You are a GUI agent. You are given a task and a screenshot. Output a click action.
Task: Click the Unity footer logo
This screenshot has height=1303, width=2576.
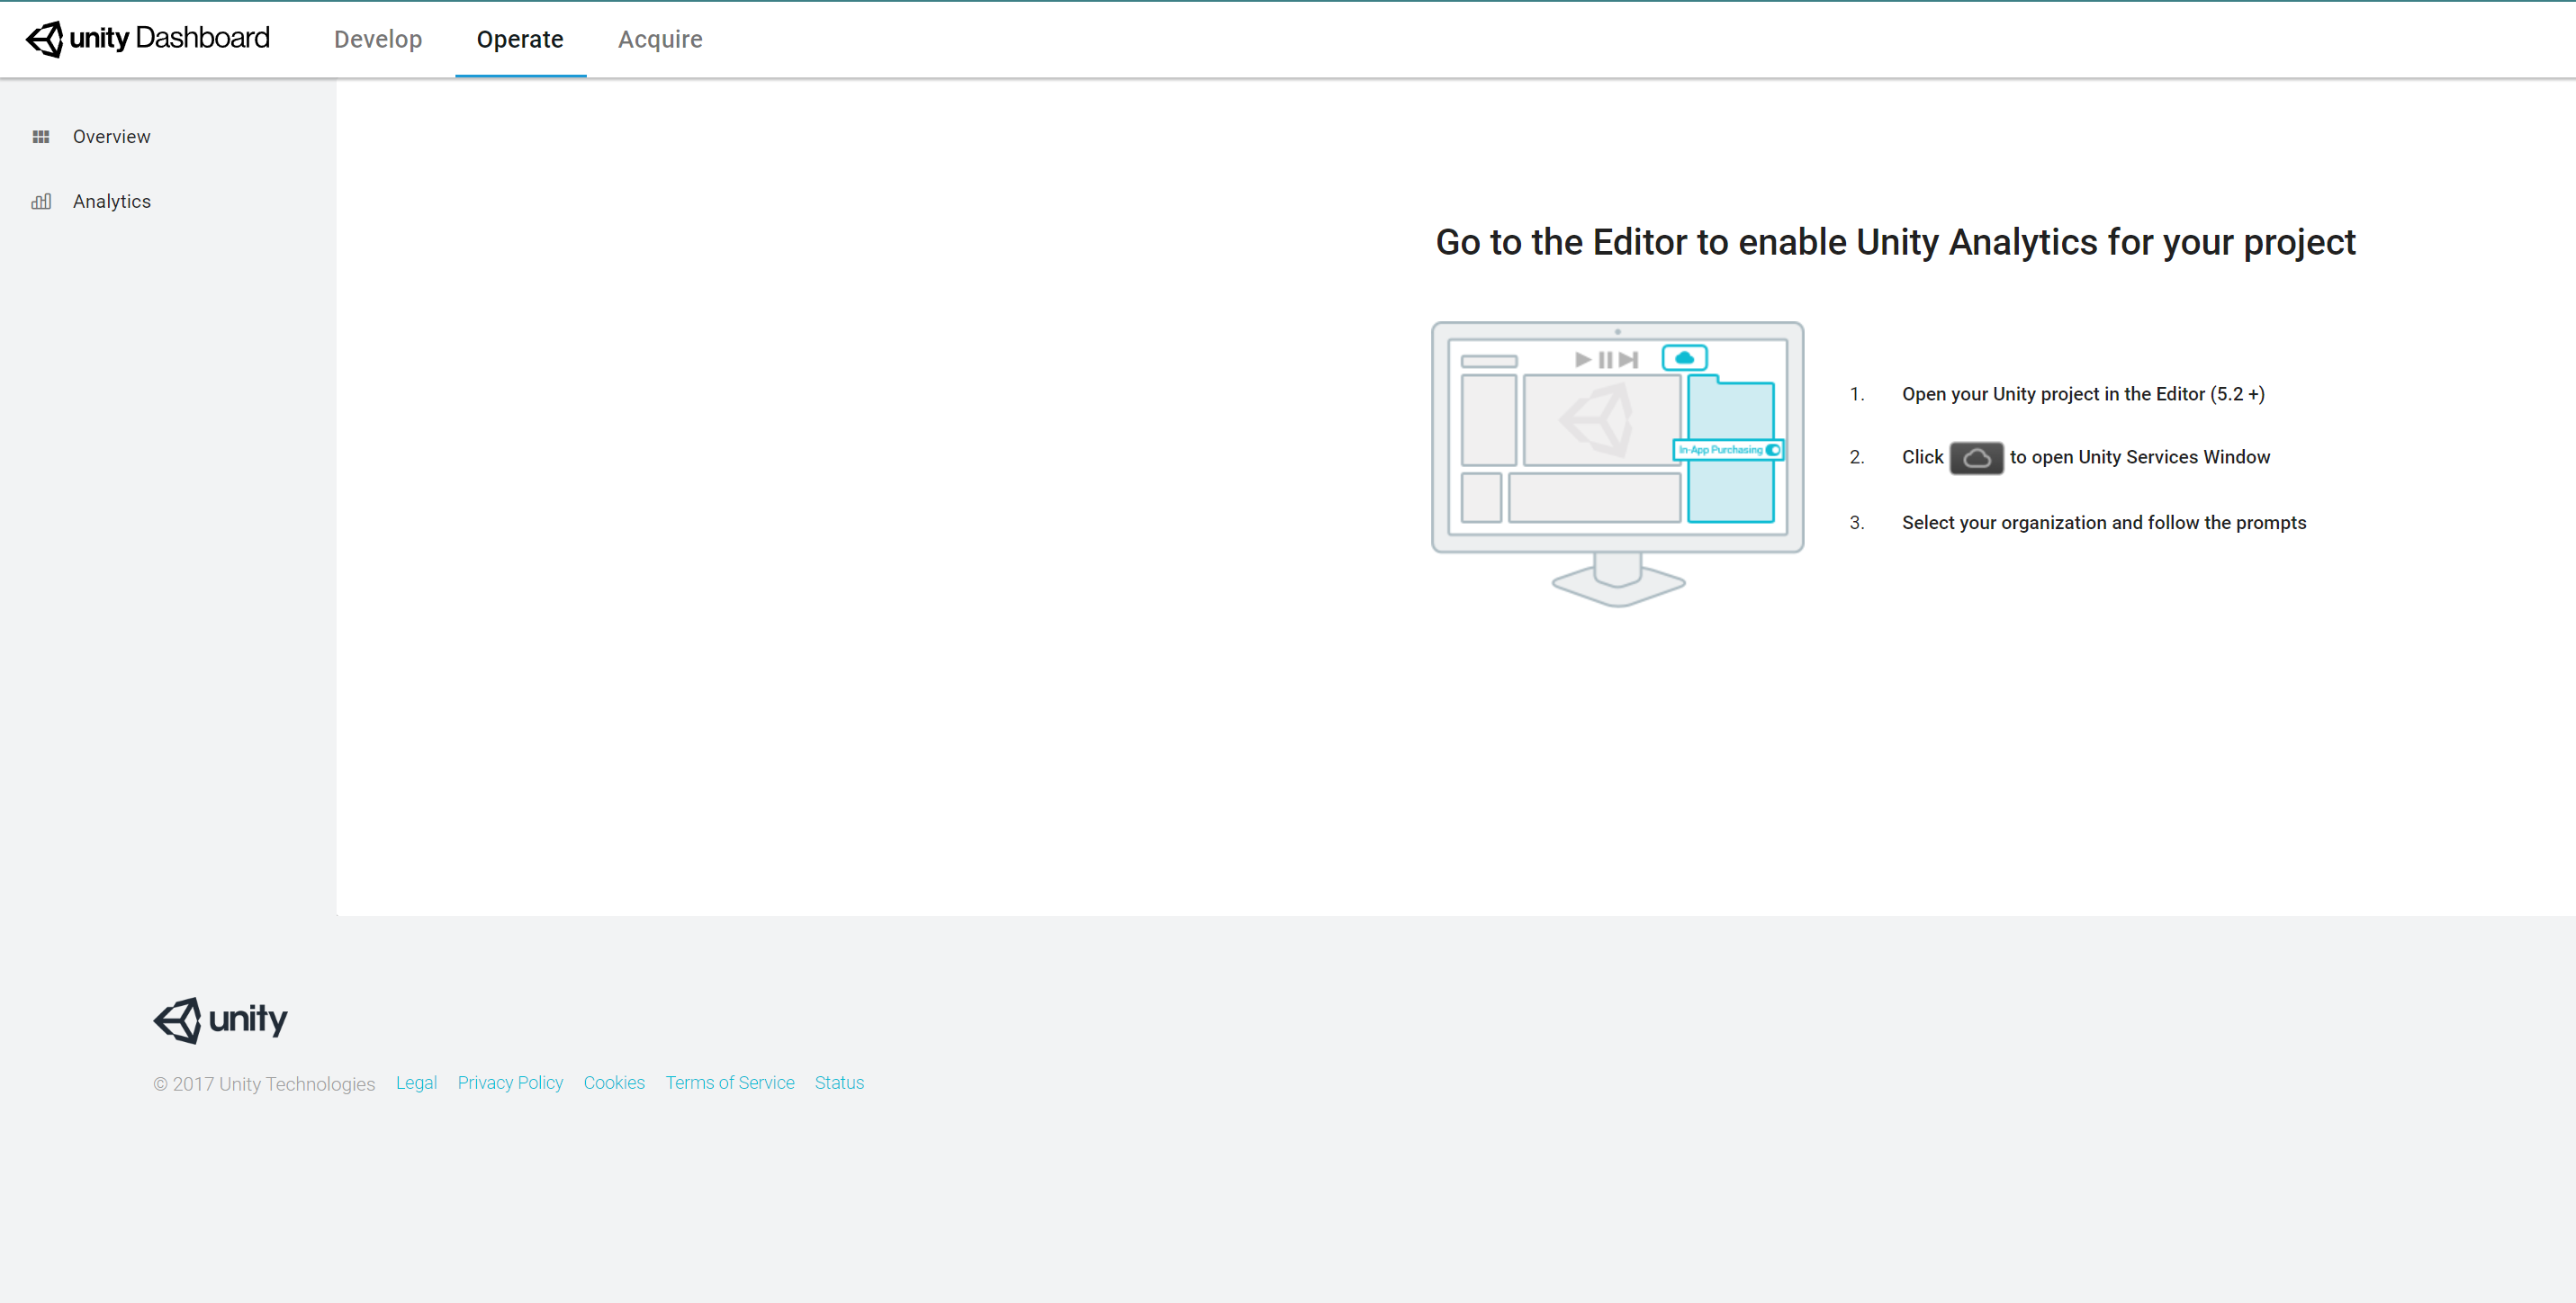click(x=220, y=1020)
